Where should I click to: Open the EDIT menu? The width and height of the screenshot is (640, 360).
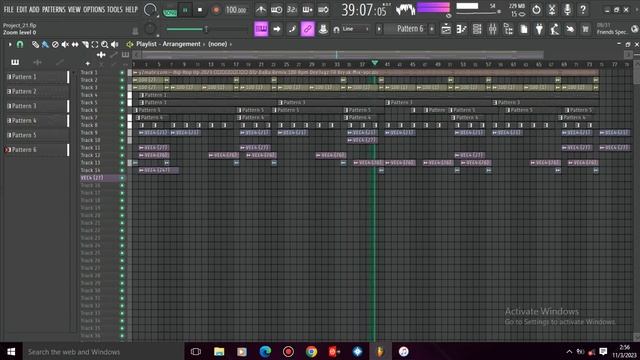pyautogui.click(x=22, y=9)
